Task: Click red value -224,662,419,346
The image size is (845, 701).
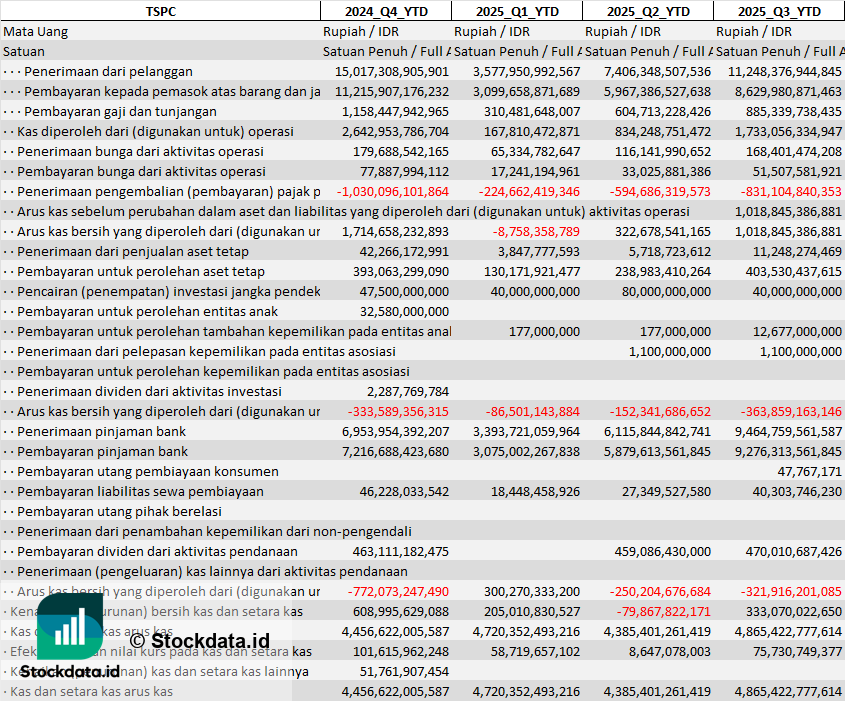Action: click(529, 192)
